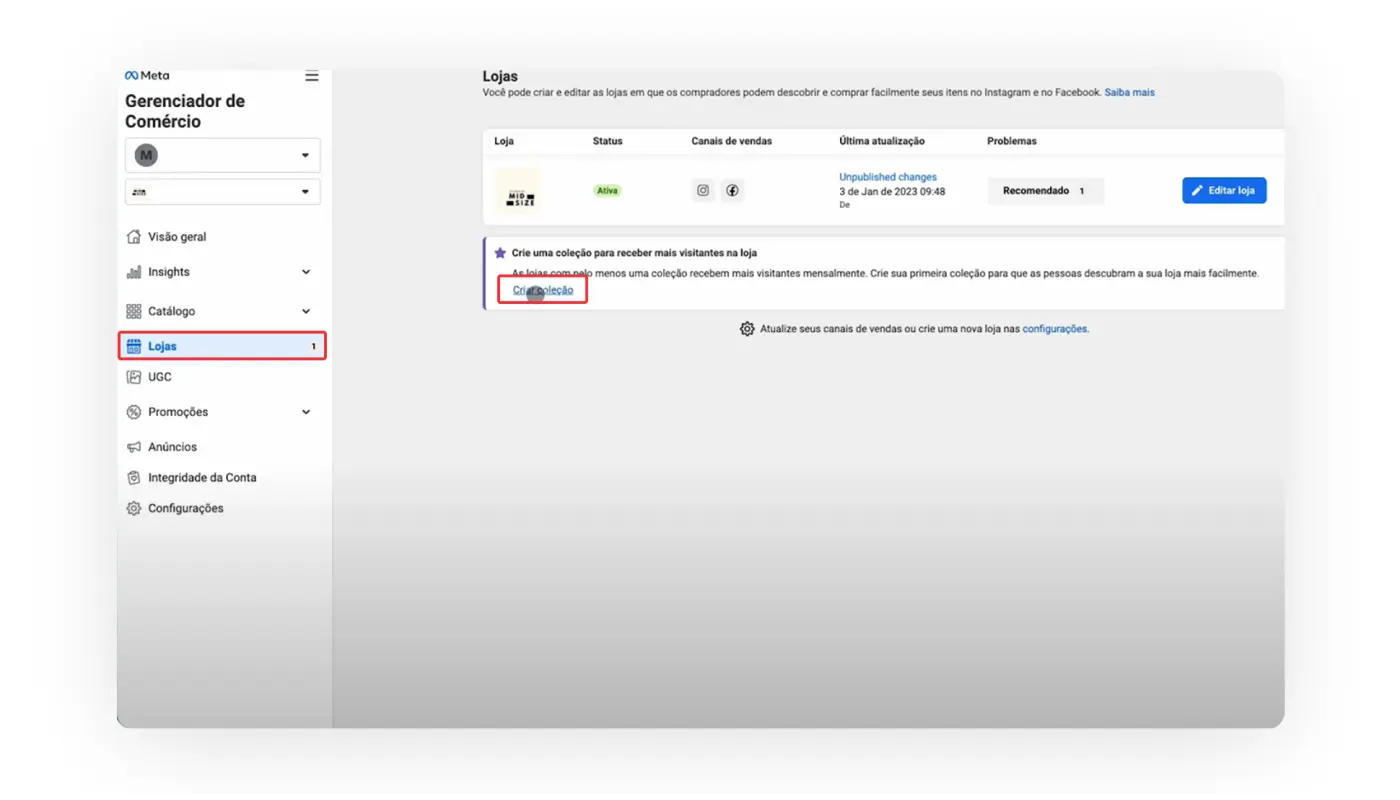Expand the Catálogo section chevron
Image resolution: width=1400 pixels, height=800 pixels.
pyautogui.click(x=306, y=311)
